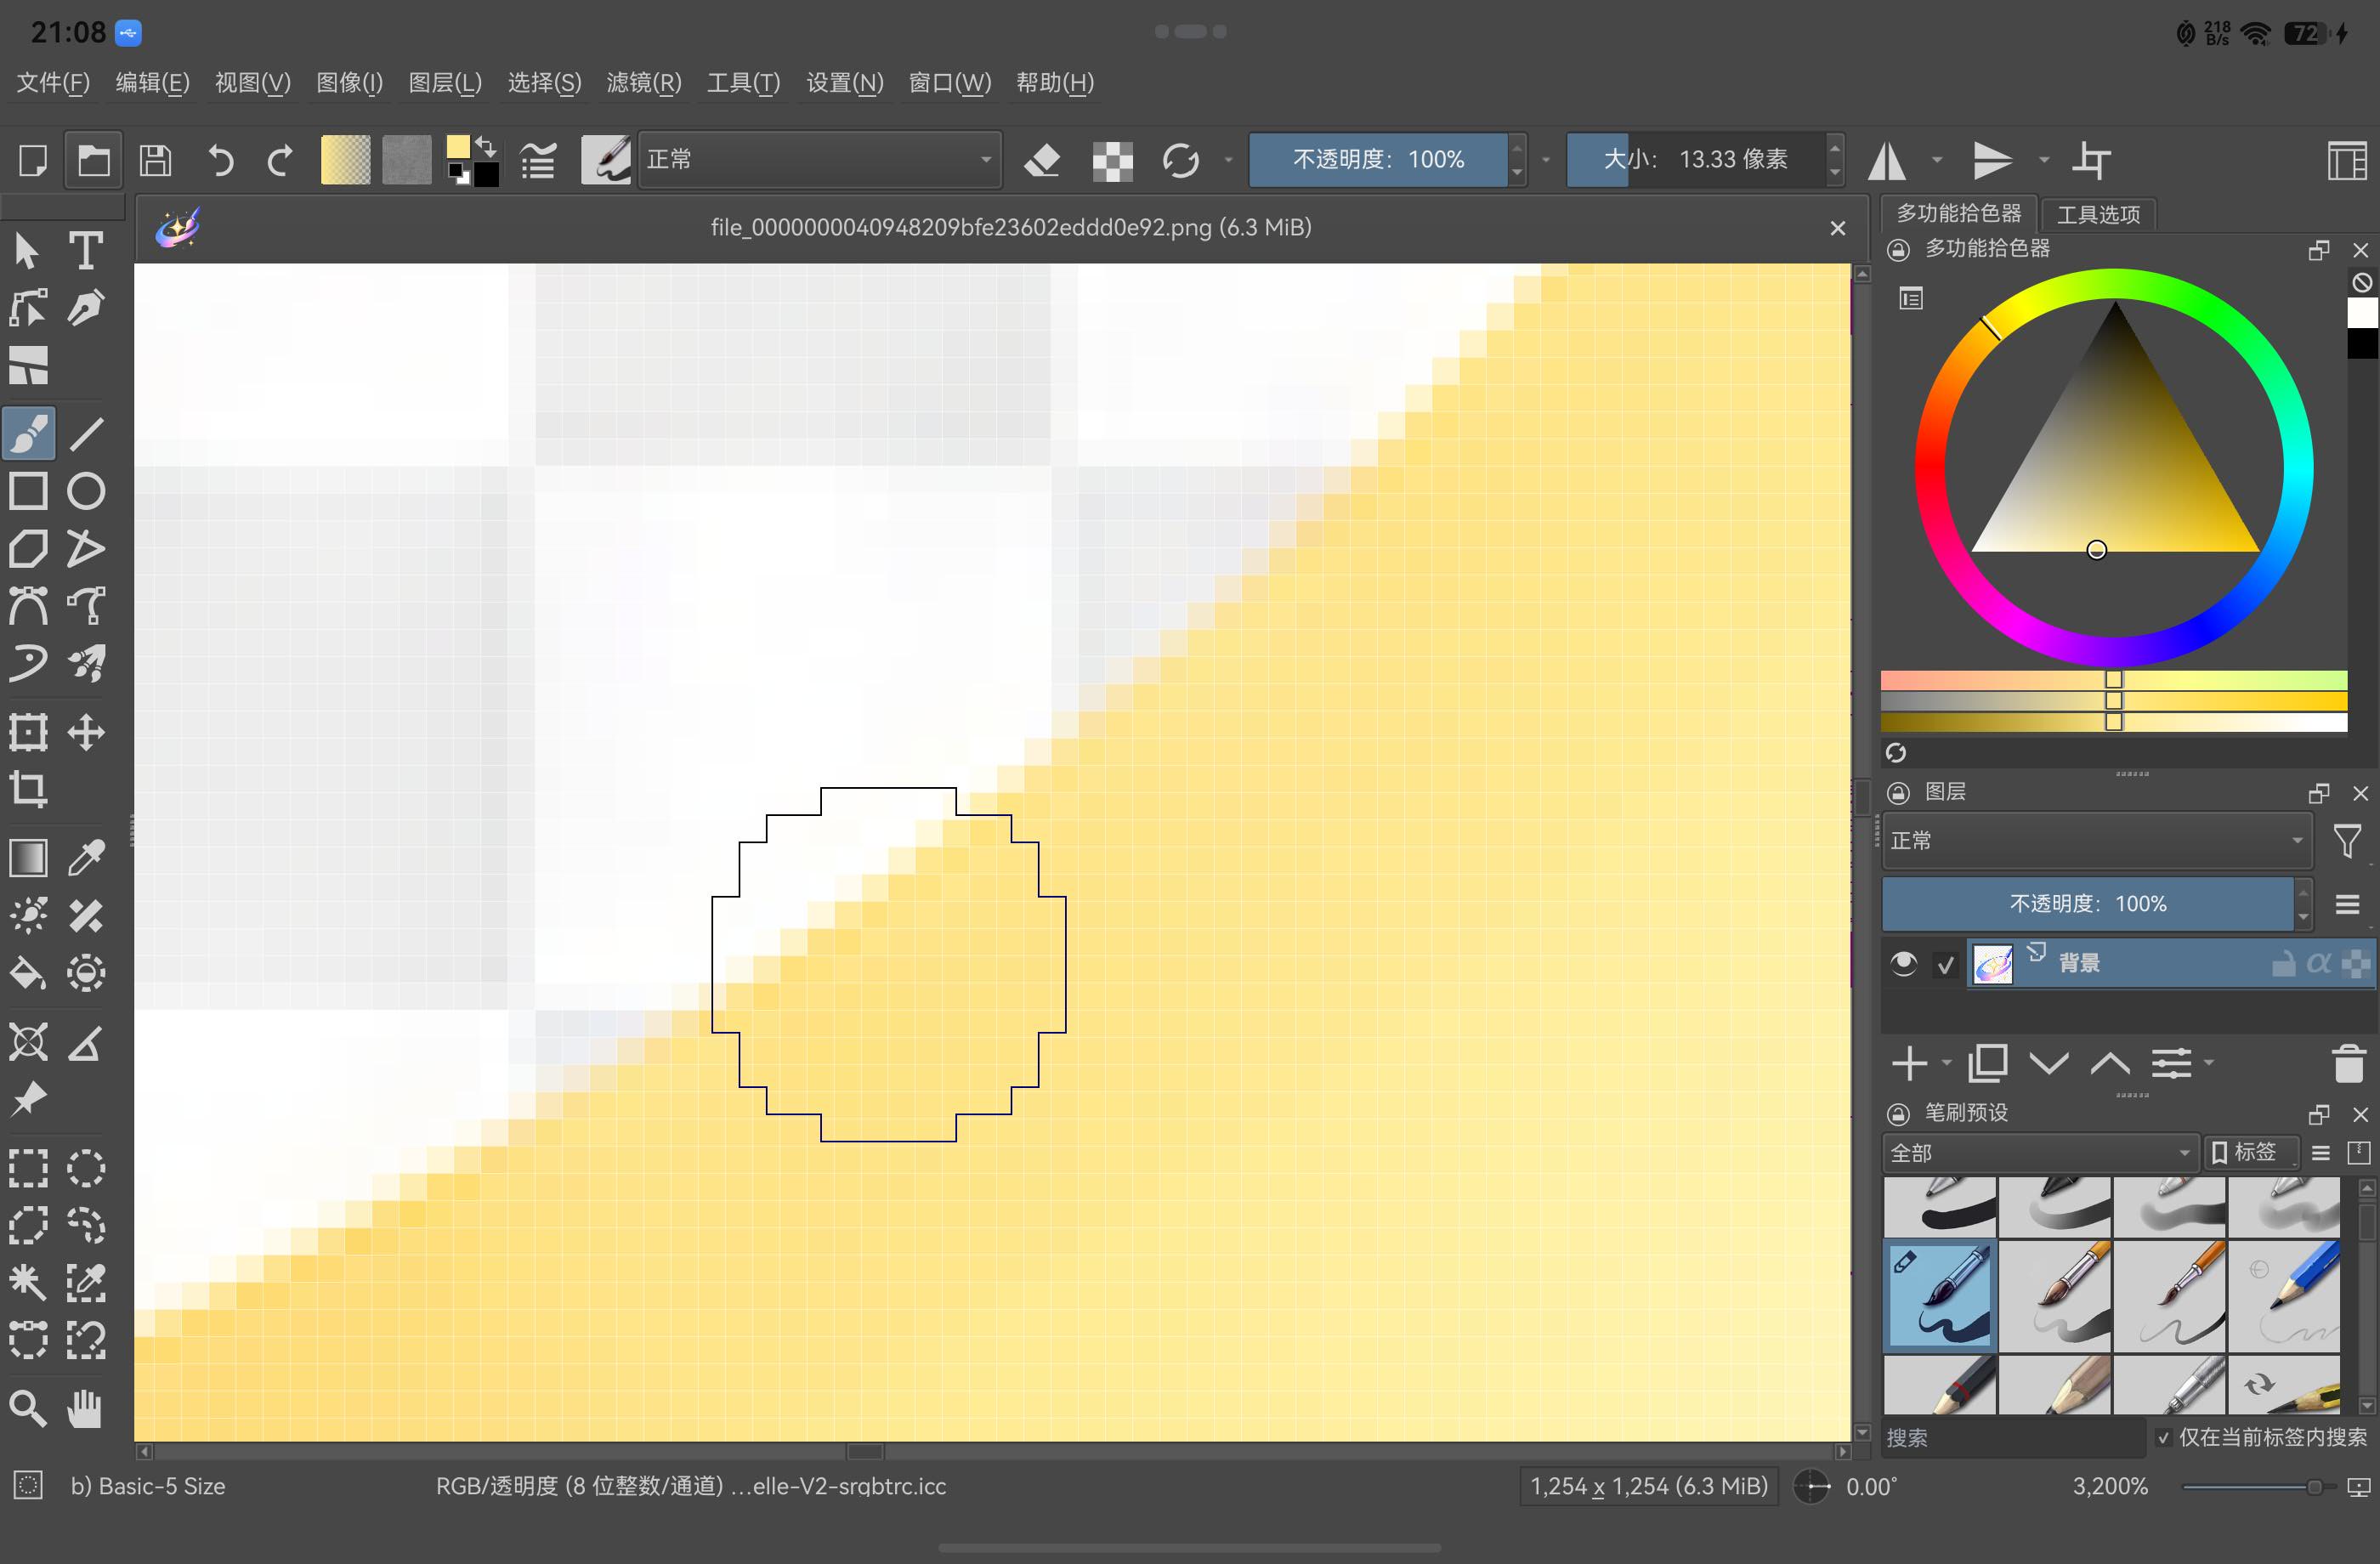Open the layer blending mode 正常 dropdown

[x=2097, y=841]
